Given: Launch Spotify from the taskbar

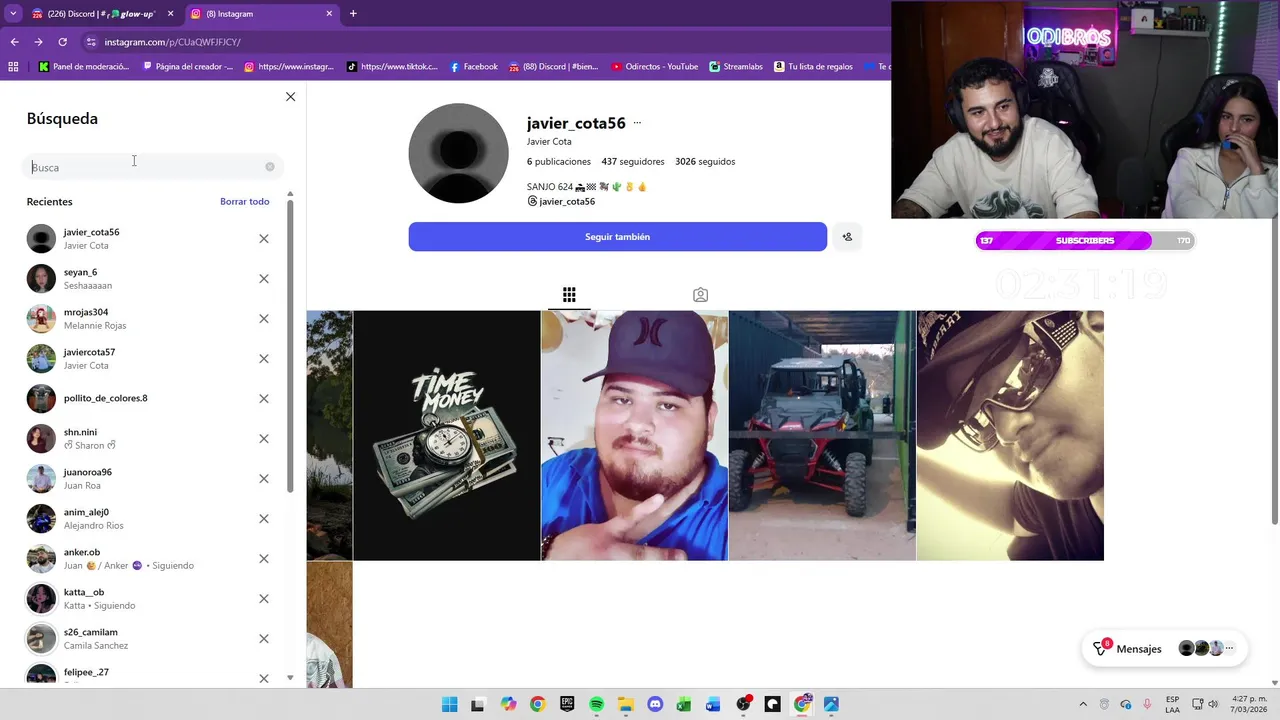Looking at the screenshot, I should point(596,705).
